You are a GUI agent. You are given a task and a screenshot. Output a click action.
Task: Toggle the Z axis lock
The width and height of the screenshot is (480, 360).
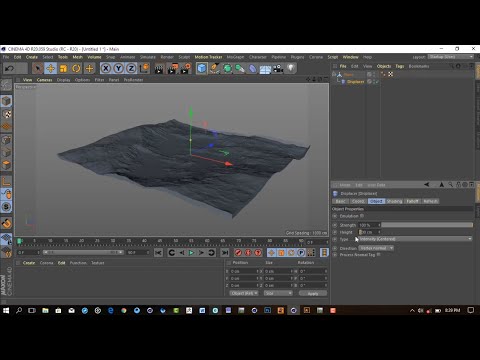131,68
